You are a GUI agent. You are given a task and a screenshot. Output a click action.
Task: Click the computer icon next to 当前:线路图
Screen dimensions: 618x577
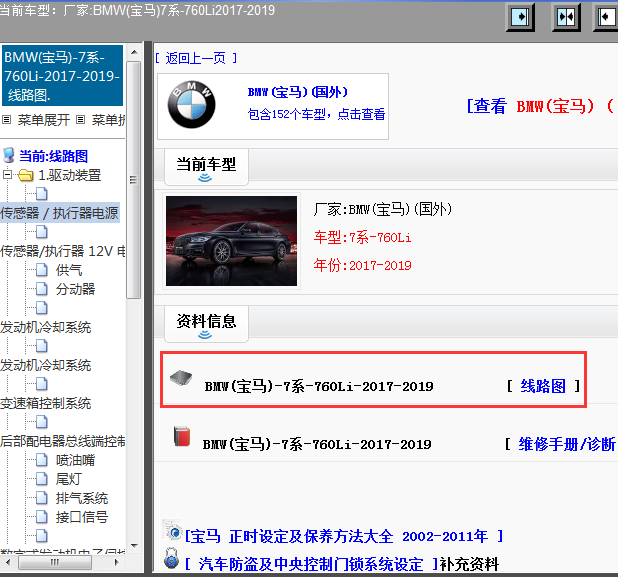8,155
